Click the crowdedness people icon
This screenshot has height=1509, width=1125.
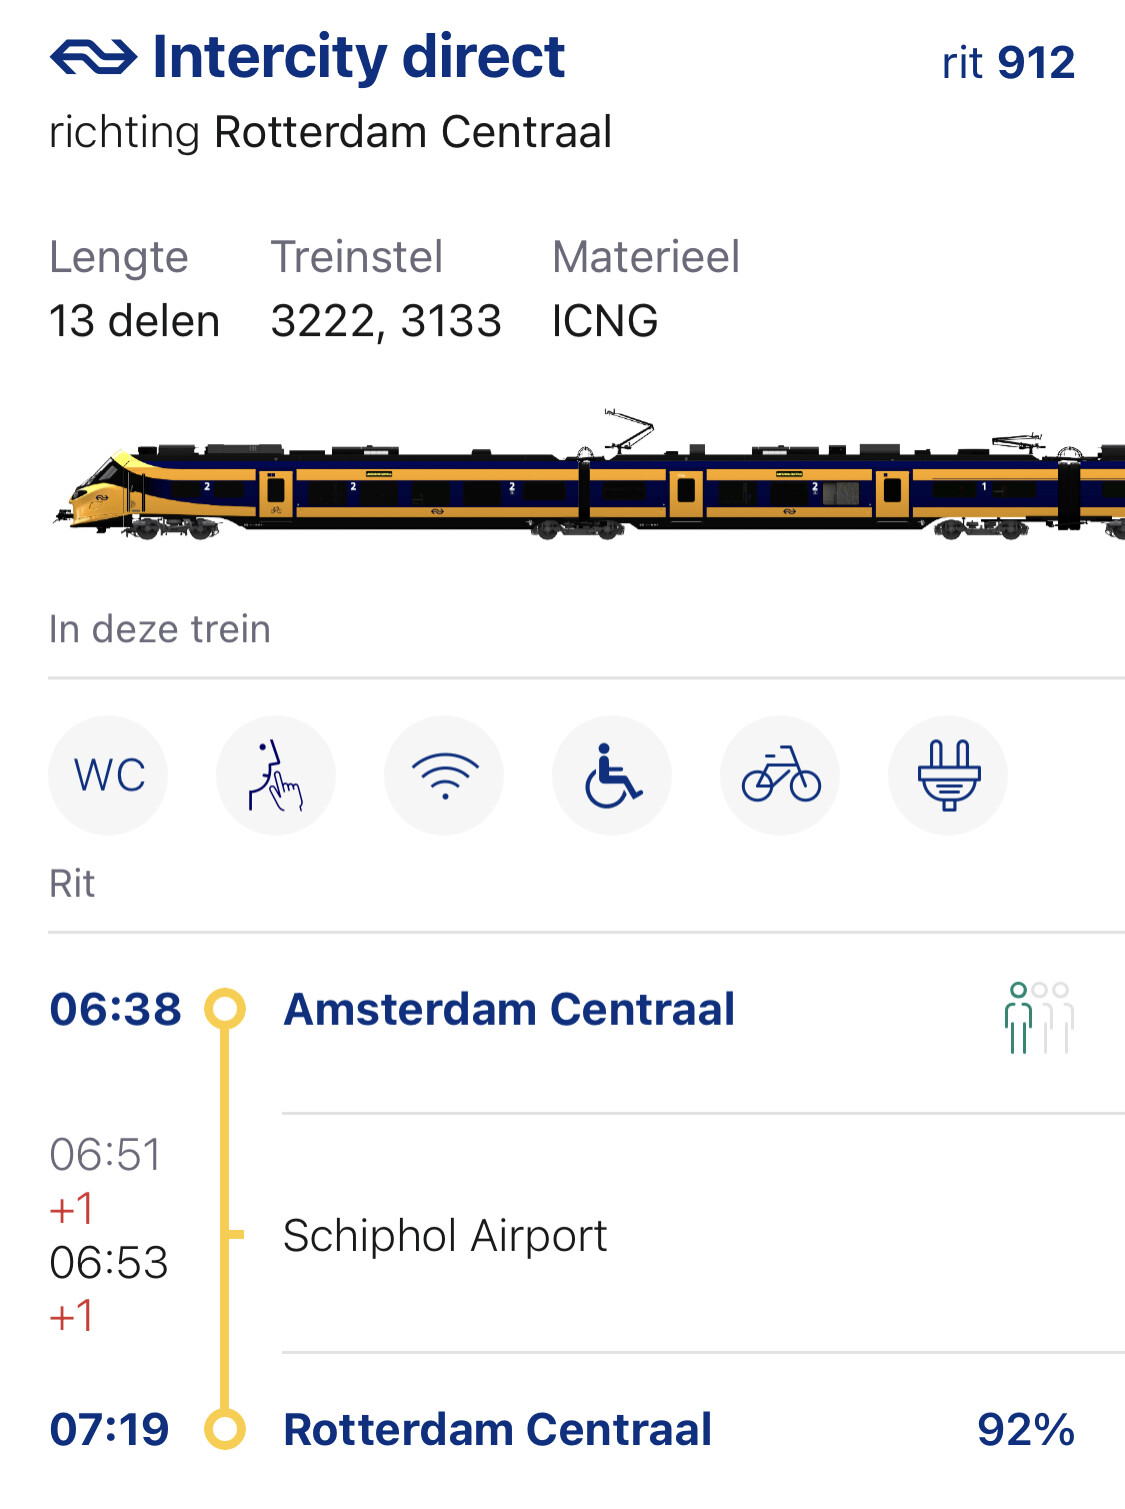[1038, 1017]
